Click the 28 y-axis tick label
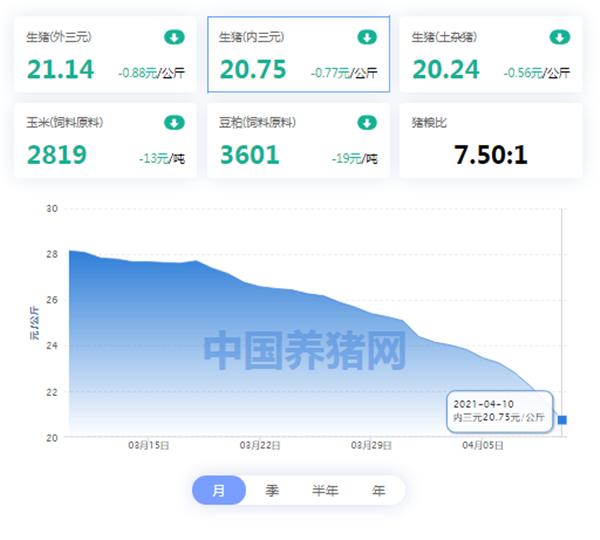The width and height of the screenshot is (600, 540). (52, 254)
